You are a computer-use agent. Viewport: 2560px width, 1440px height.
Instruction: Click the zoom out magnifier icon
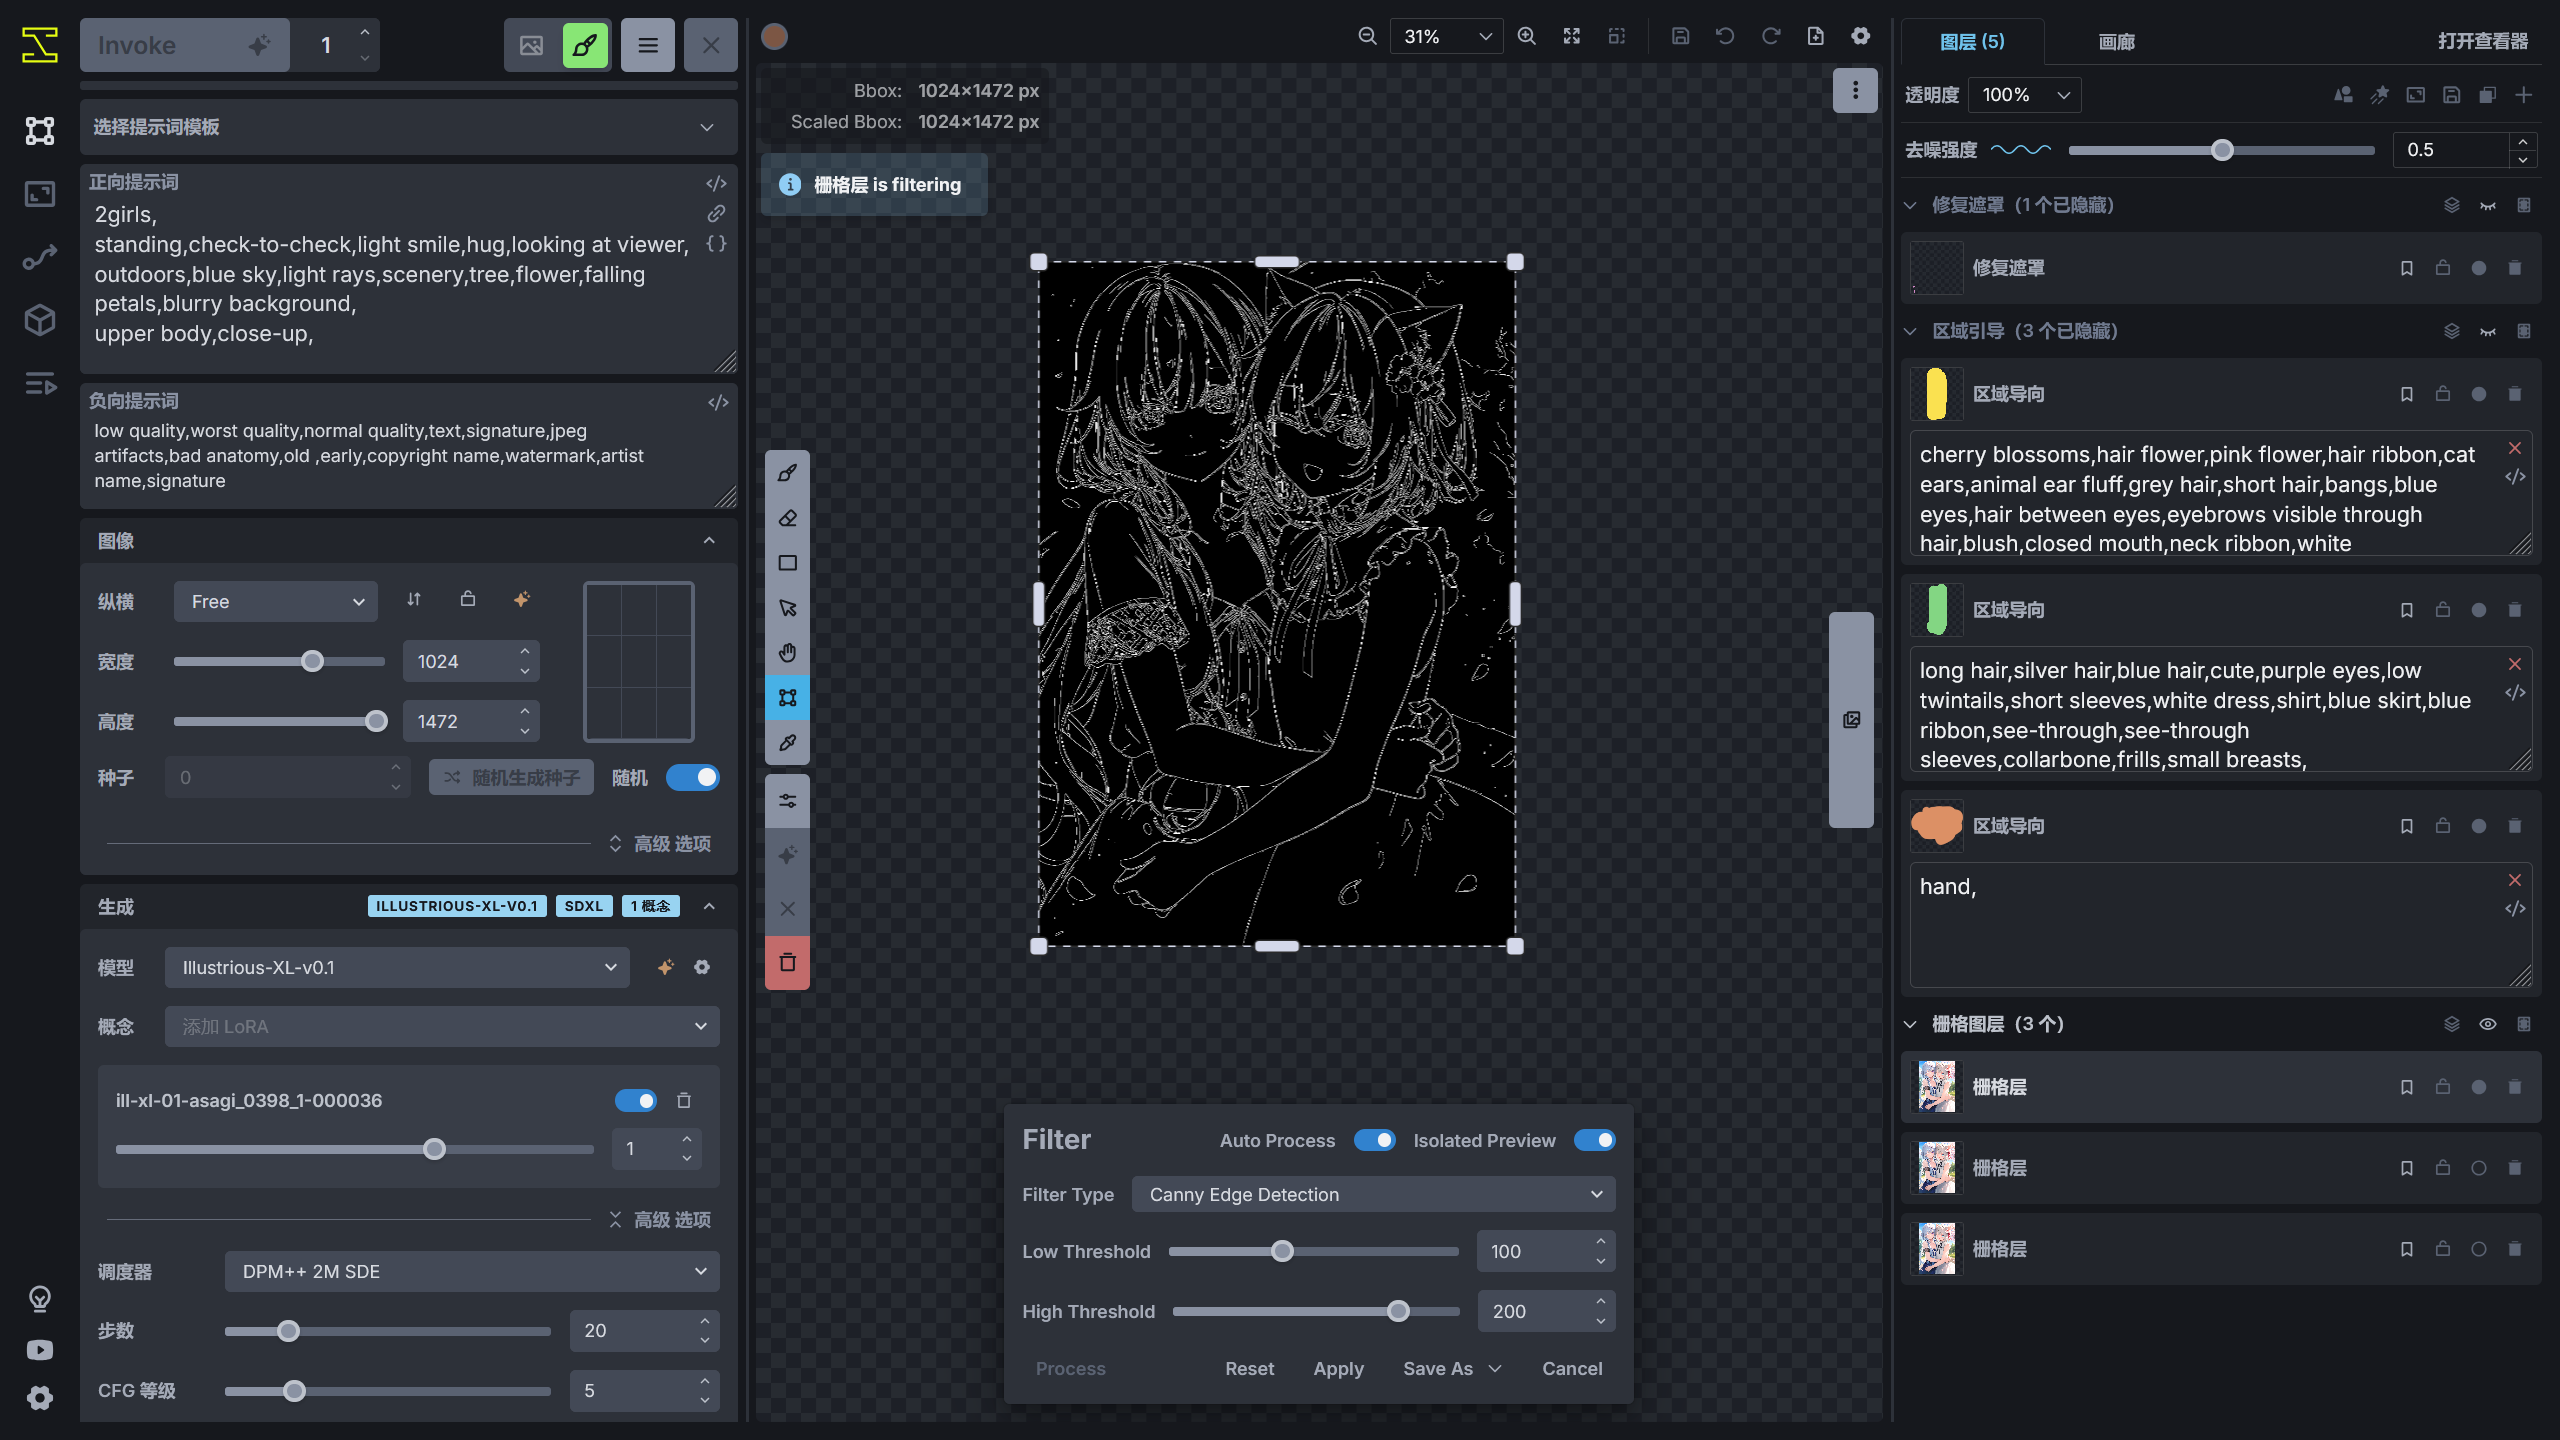1367,36
